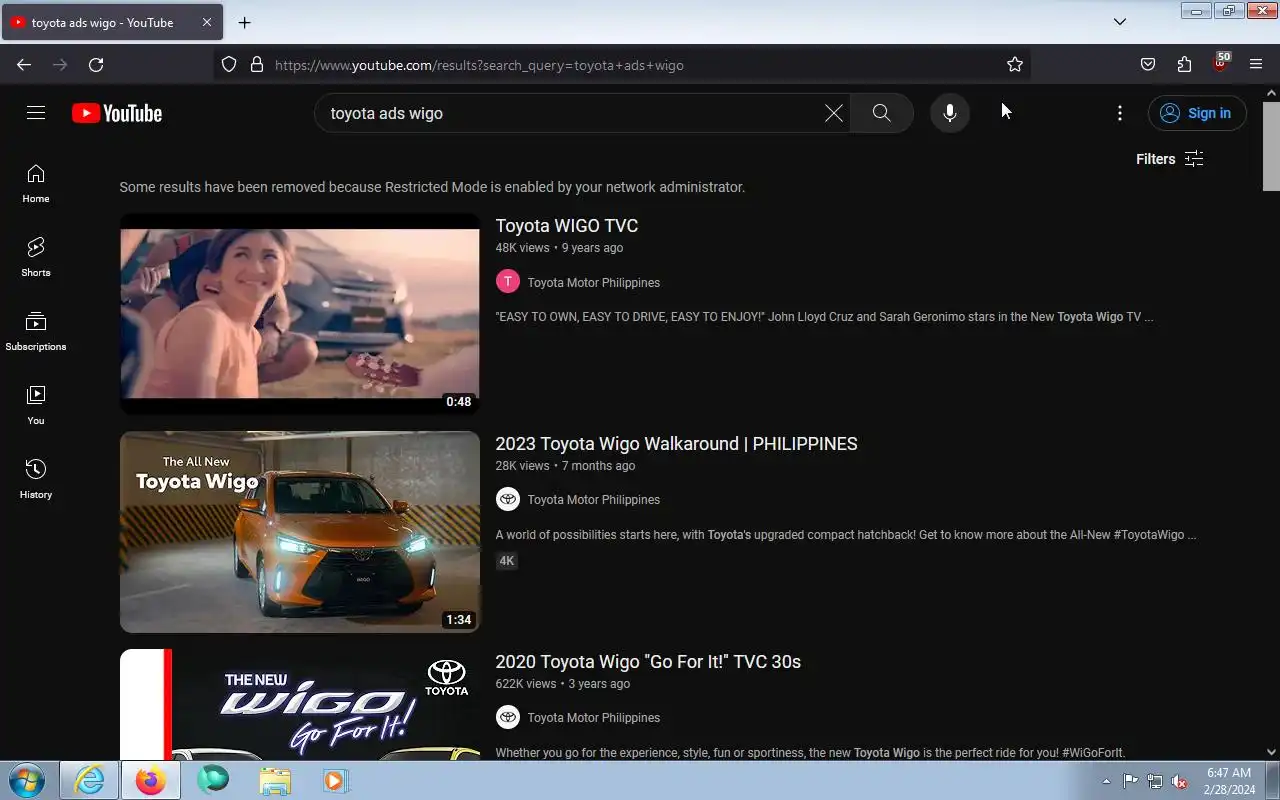The height and width of the screenshot is (800, 1280).
Task: Click Firefox in the taskbar
Action: point(151,780)
